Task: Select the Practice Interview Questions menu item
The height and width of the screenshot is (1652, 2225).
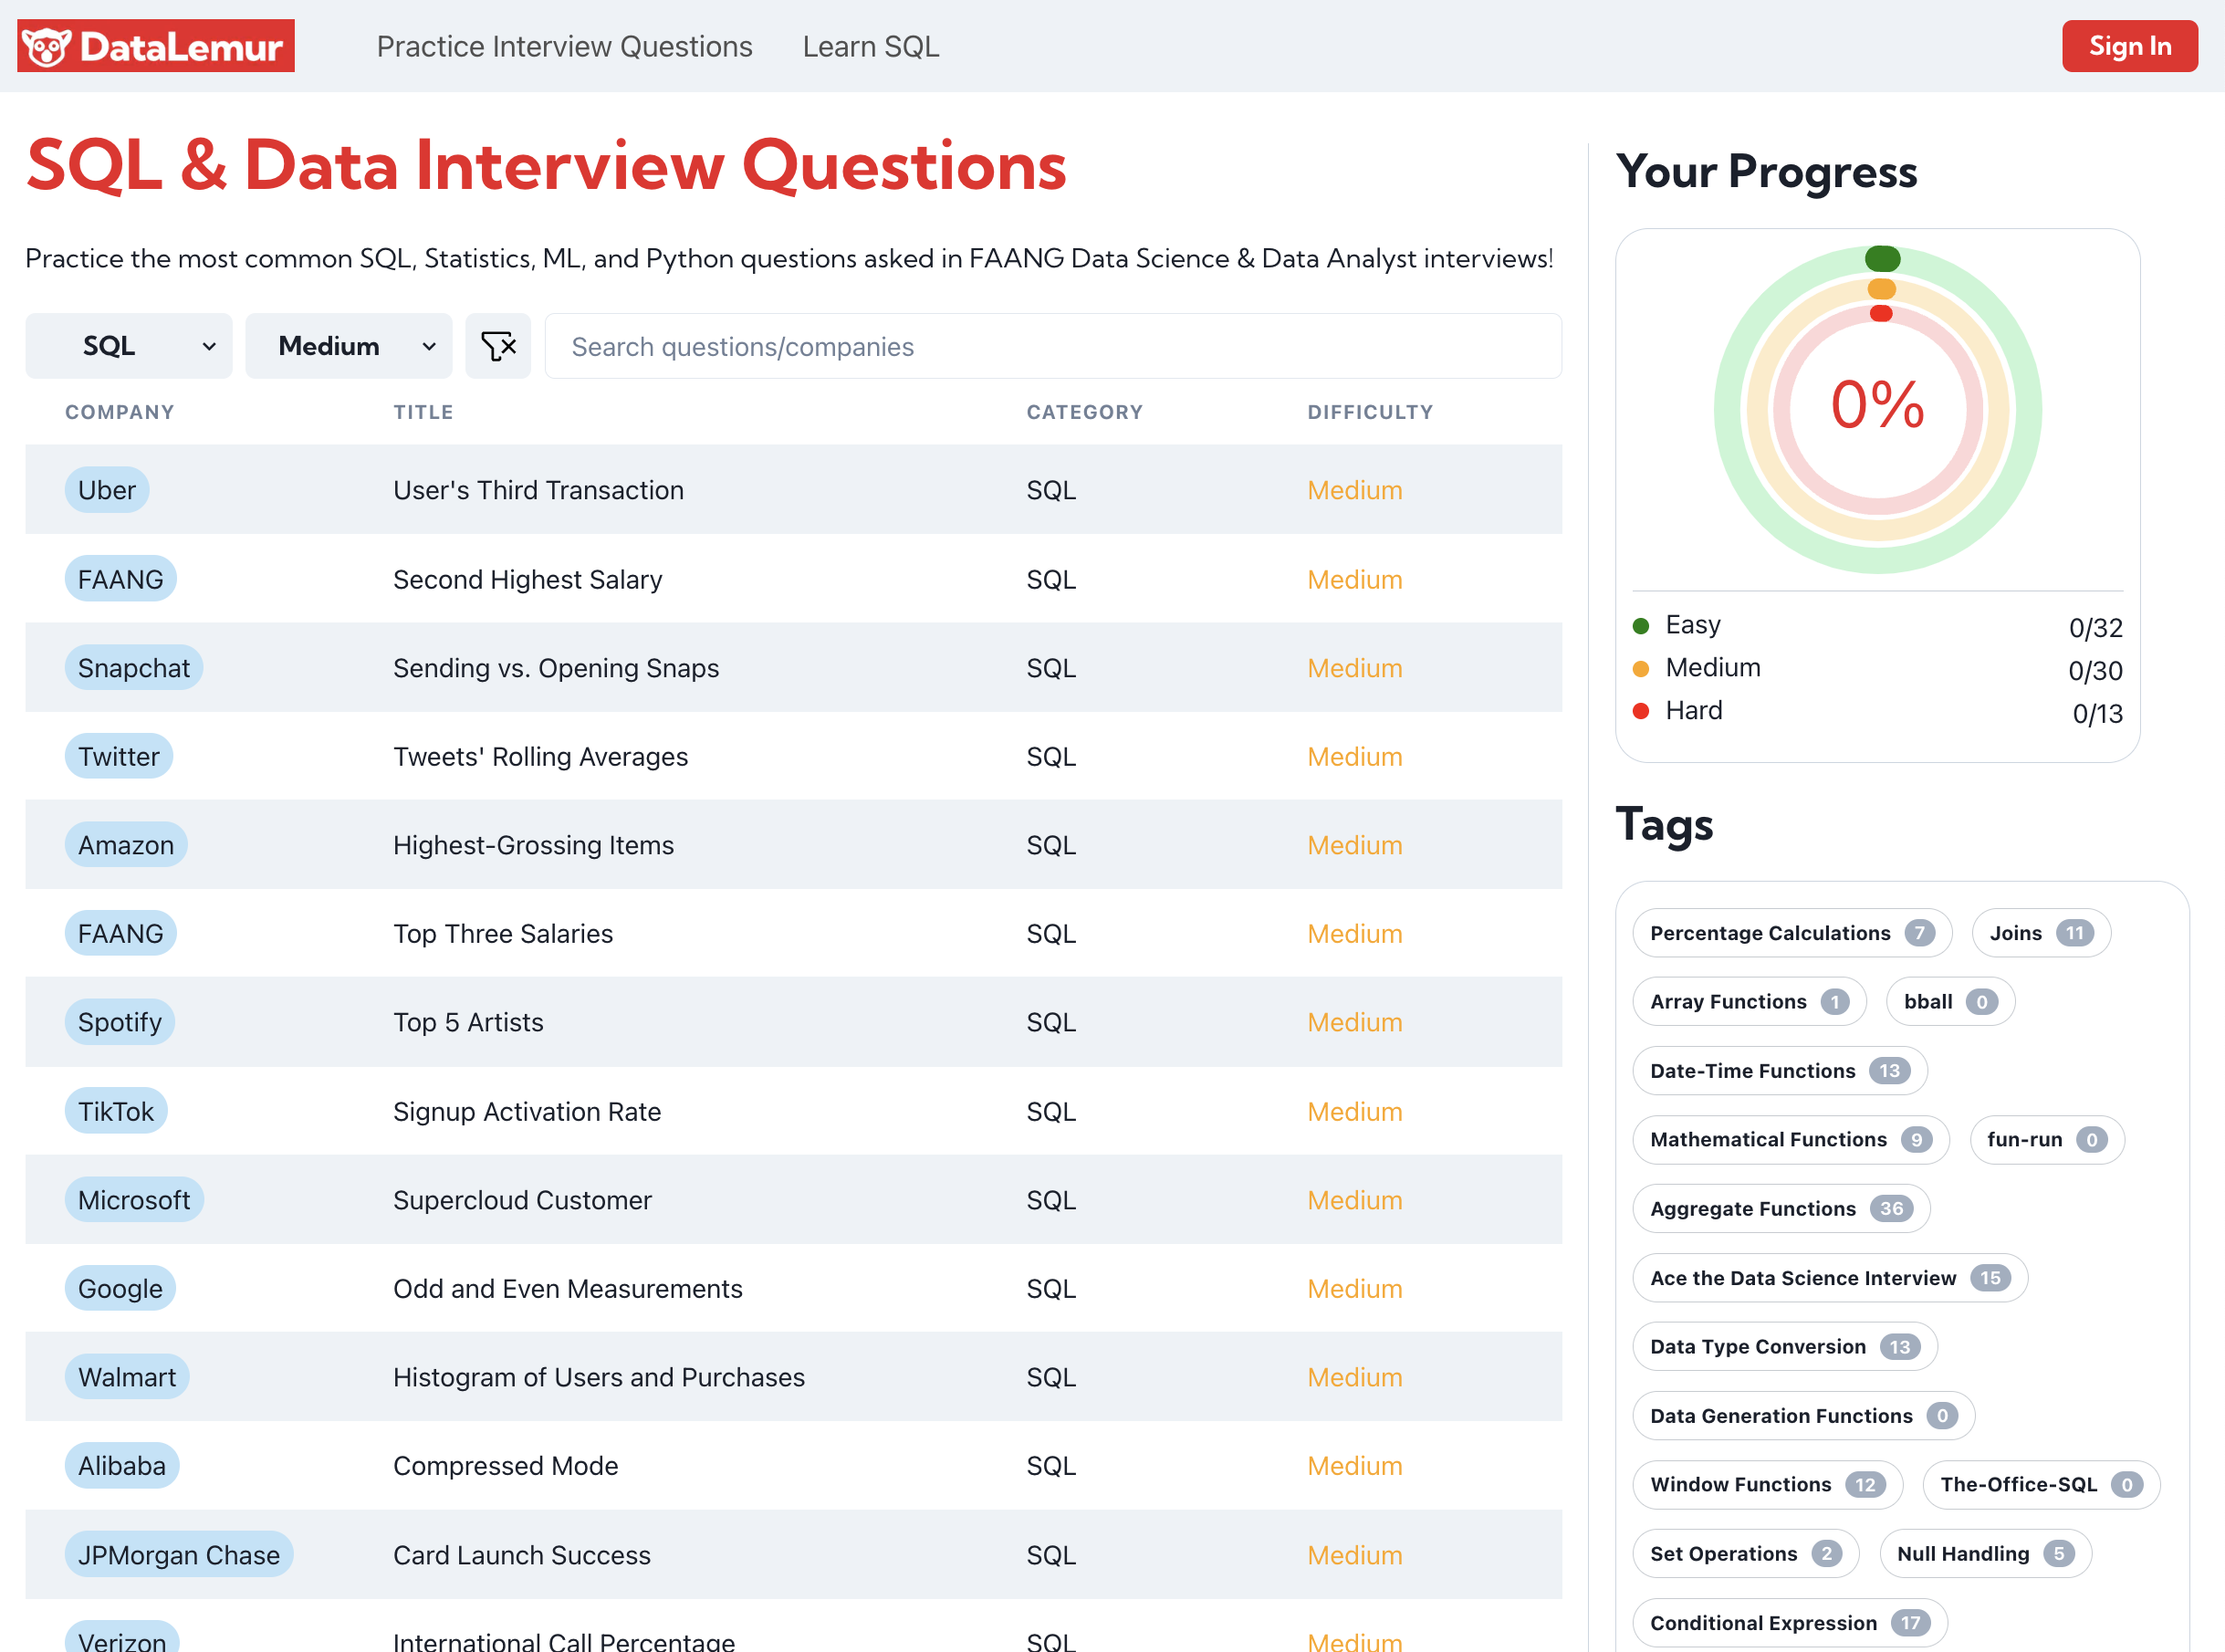Action: 562,45
